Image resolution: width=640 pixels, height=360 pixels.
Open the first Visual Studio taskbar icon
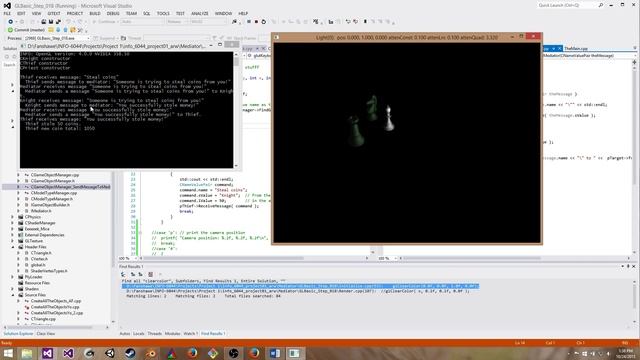pos(47,353)
